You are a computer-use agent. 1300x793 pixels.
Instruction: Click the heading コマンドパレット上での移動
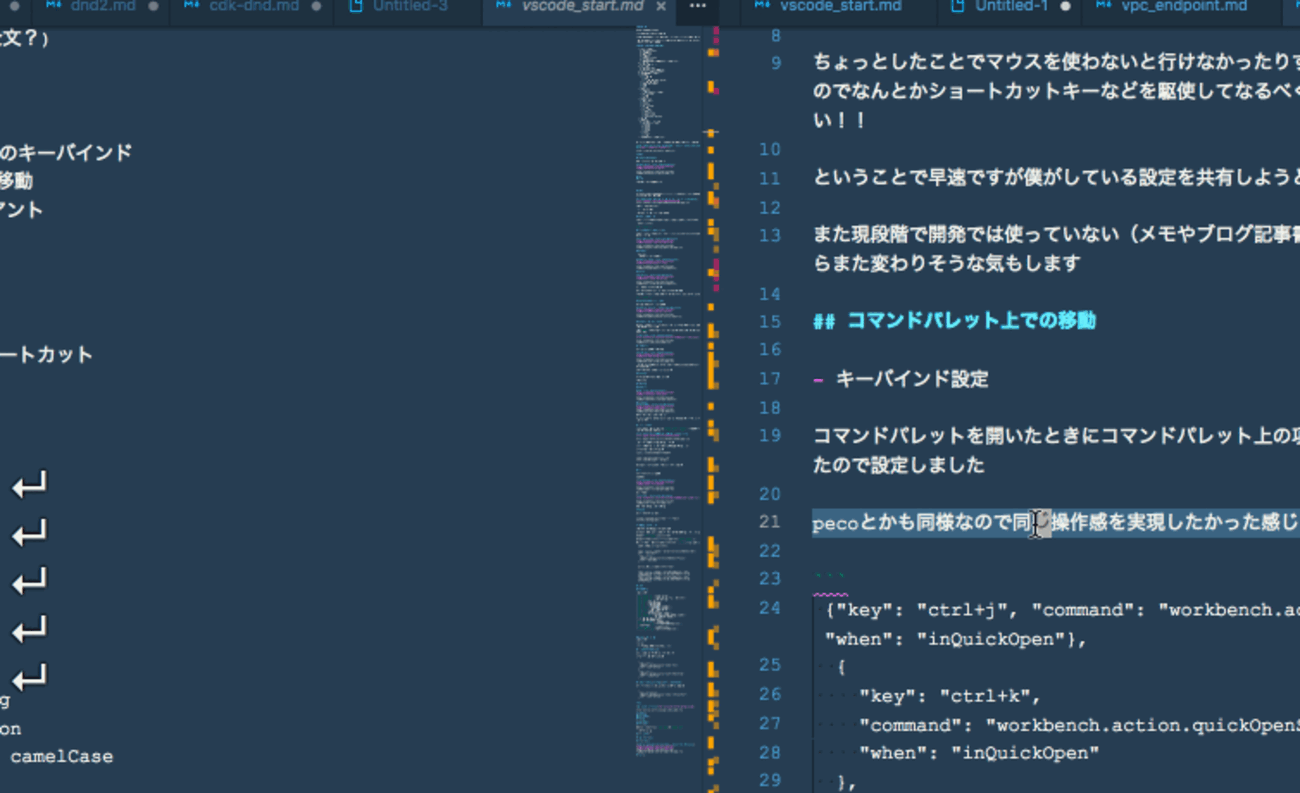click(970, 321)
